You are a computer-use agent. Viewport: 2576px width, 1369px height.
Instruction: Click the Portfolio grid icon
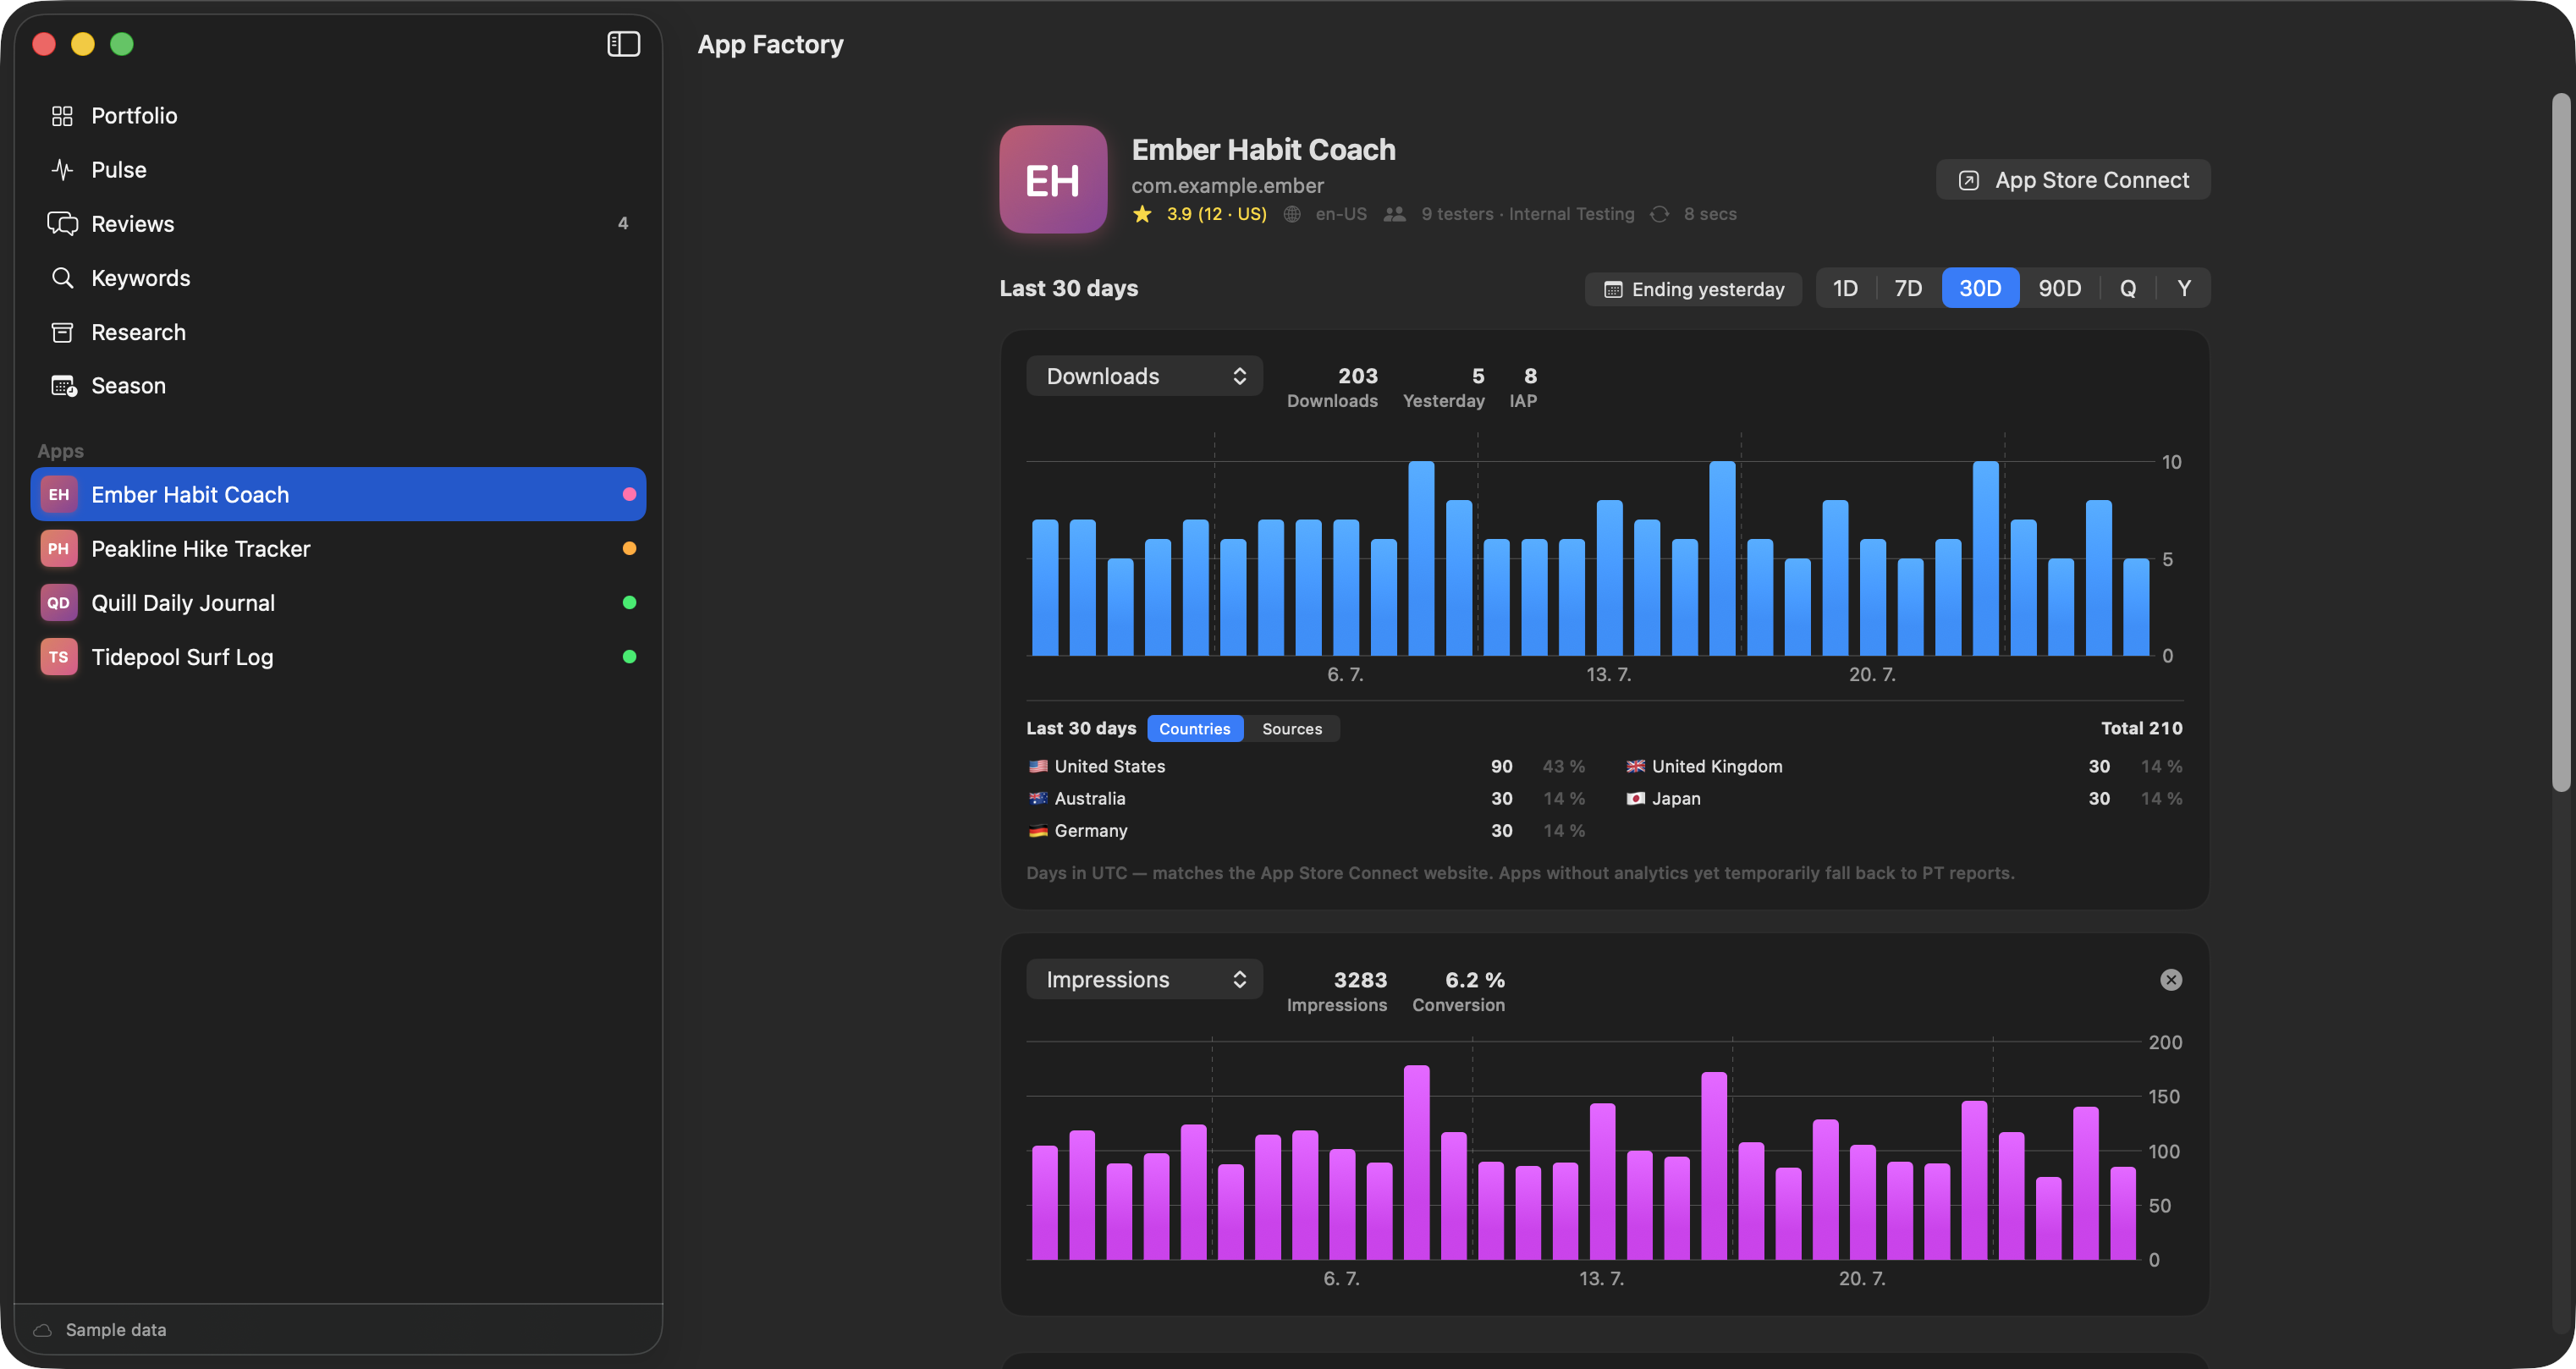tap(62, 116)
